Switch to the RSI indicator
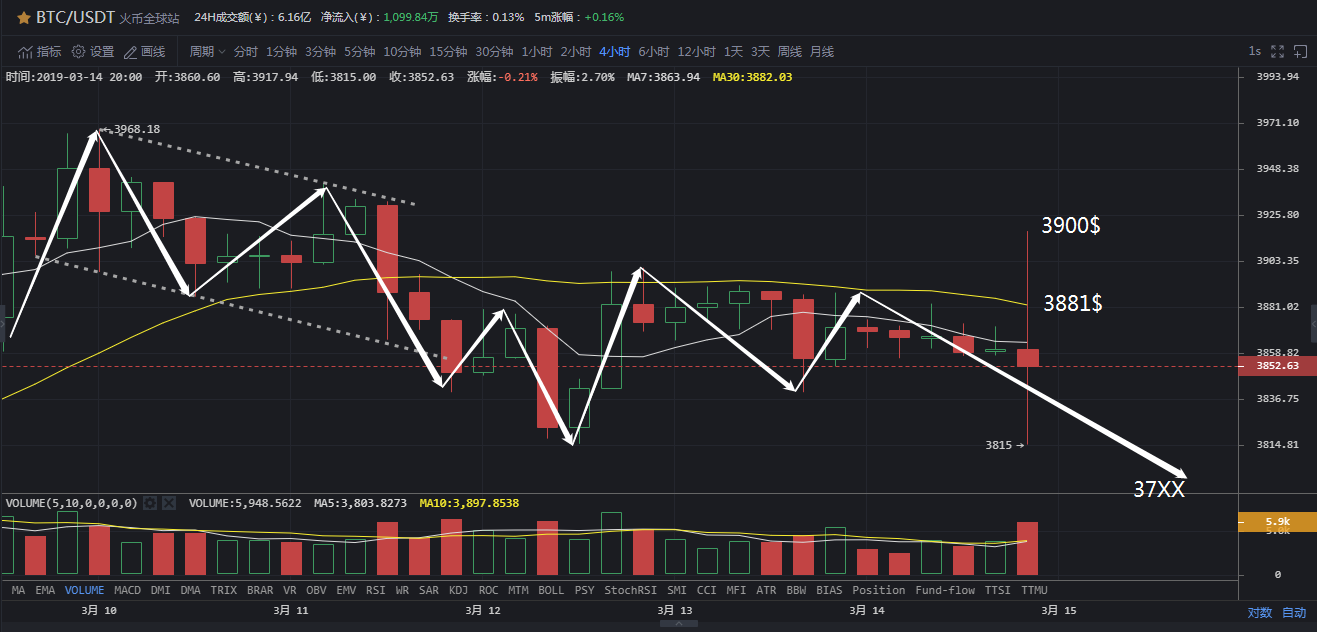 click(x=377, y=590)
